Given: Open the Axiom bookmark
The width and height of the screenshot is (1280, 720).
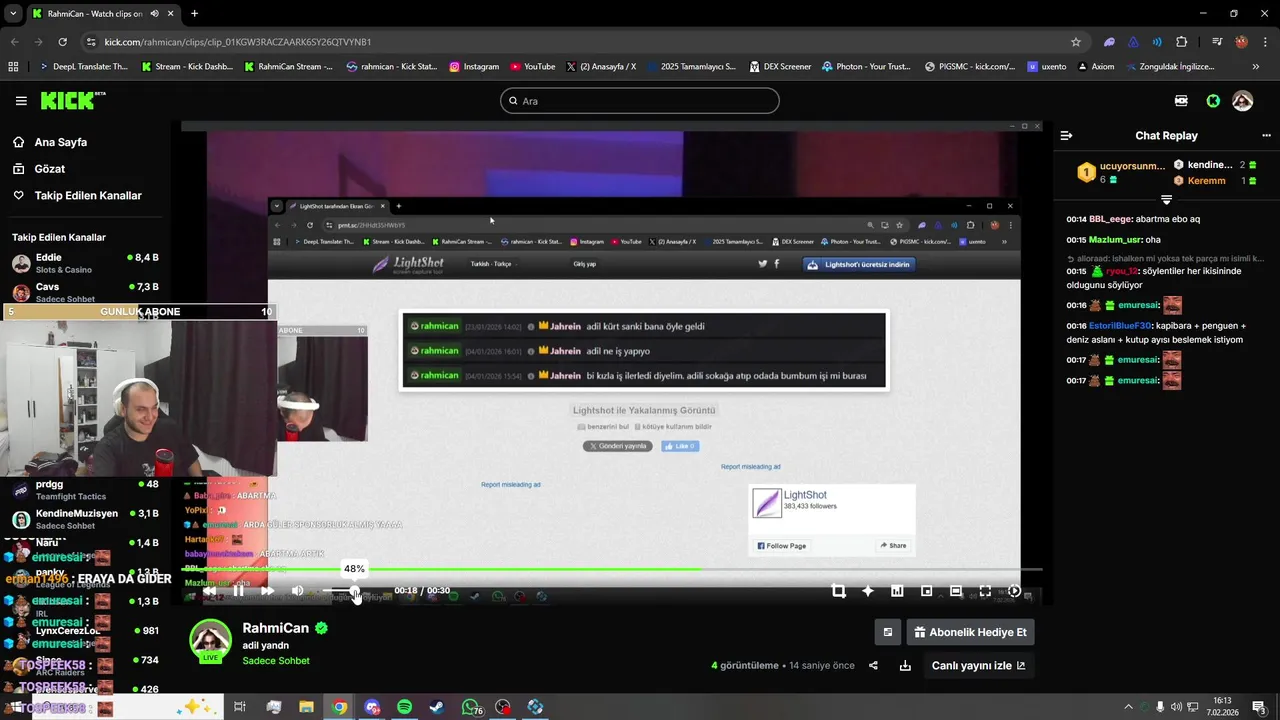Looking at the screenshot, I should 1095,67.
